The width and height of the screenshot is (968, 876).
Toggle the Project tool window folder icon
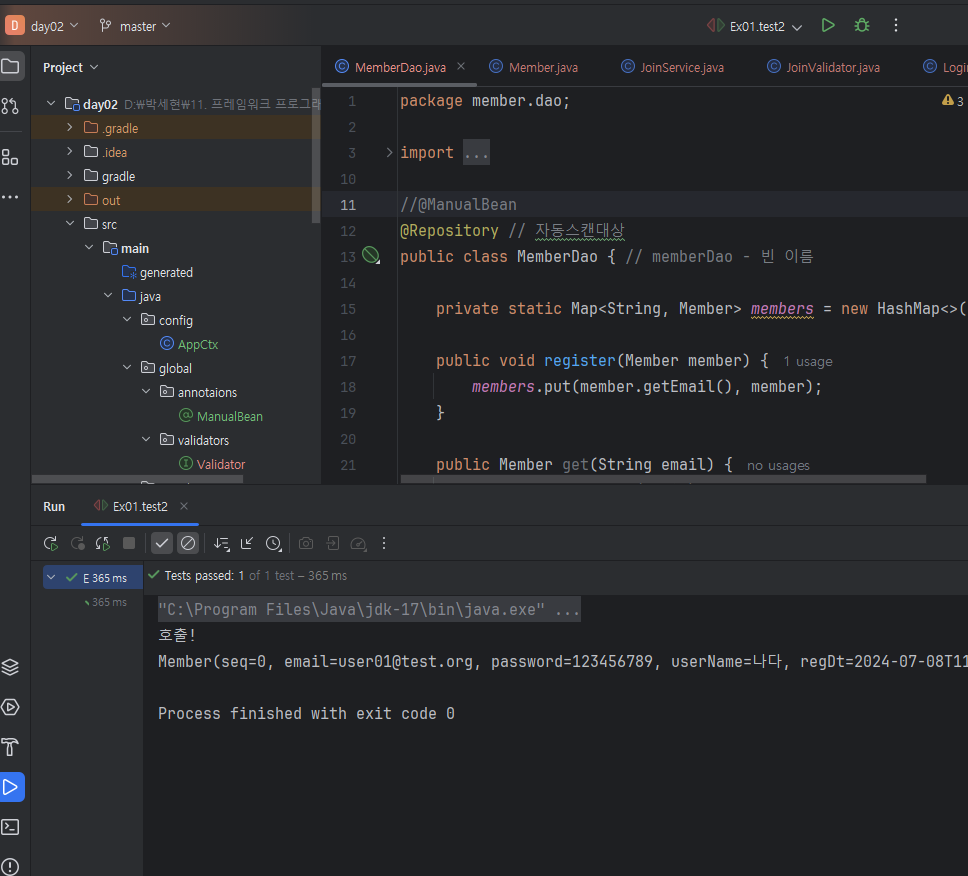coord(11,67)
